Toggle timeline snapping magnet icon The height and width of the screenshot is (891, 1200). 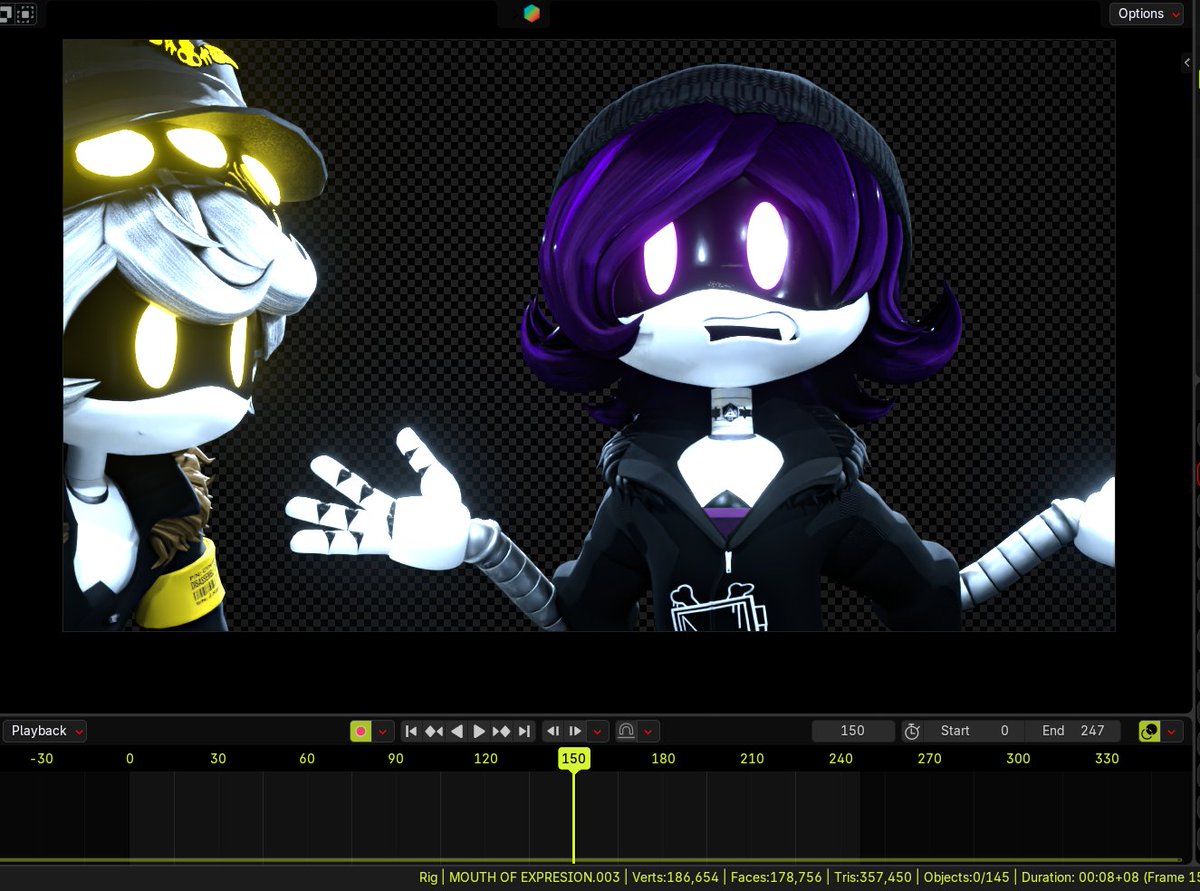[x=626, y=731]
